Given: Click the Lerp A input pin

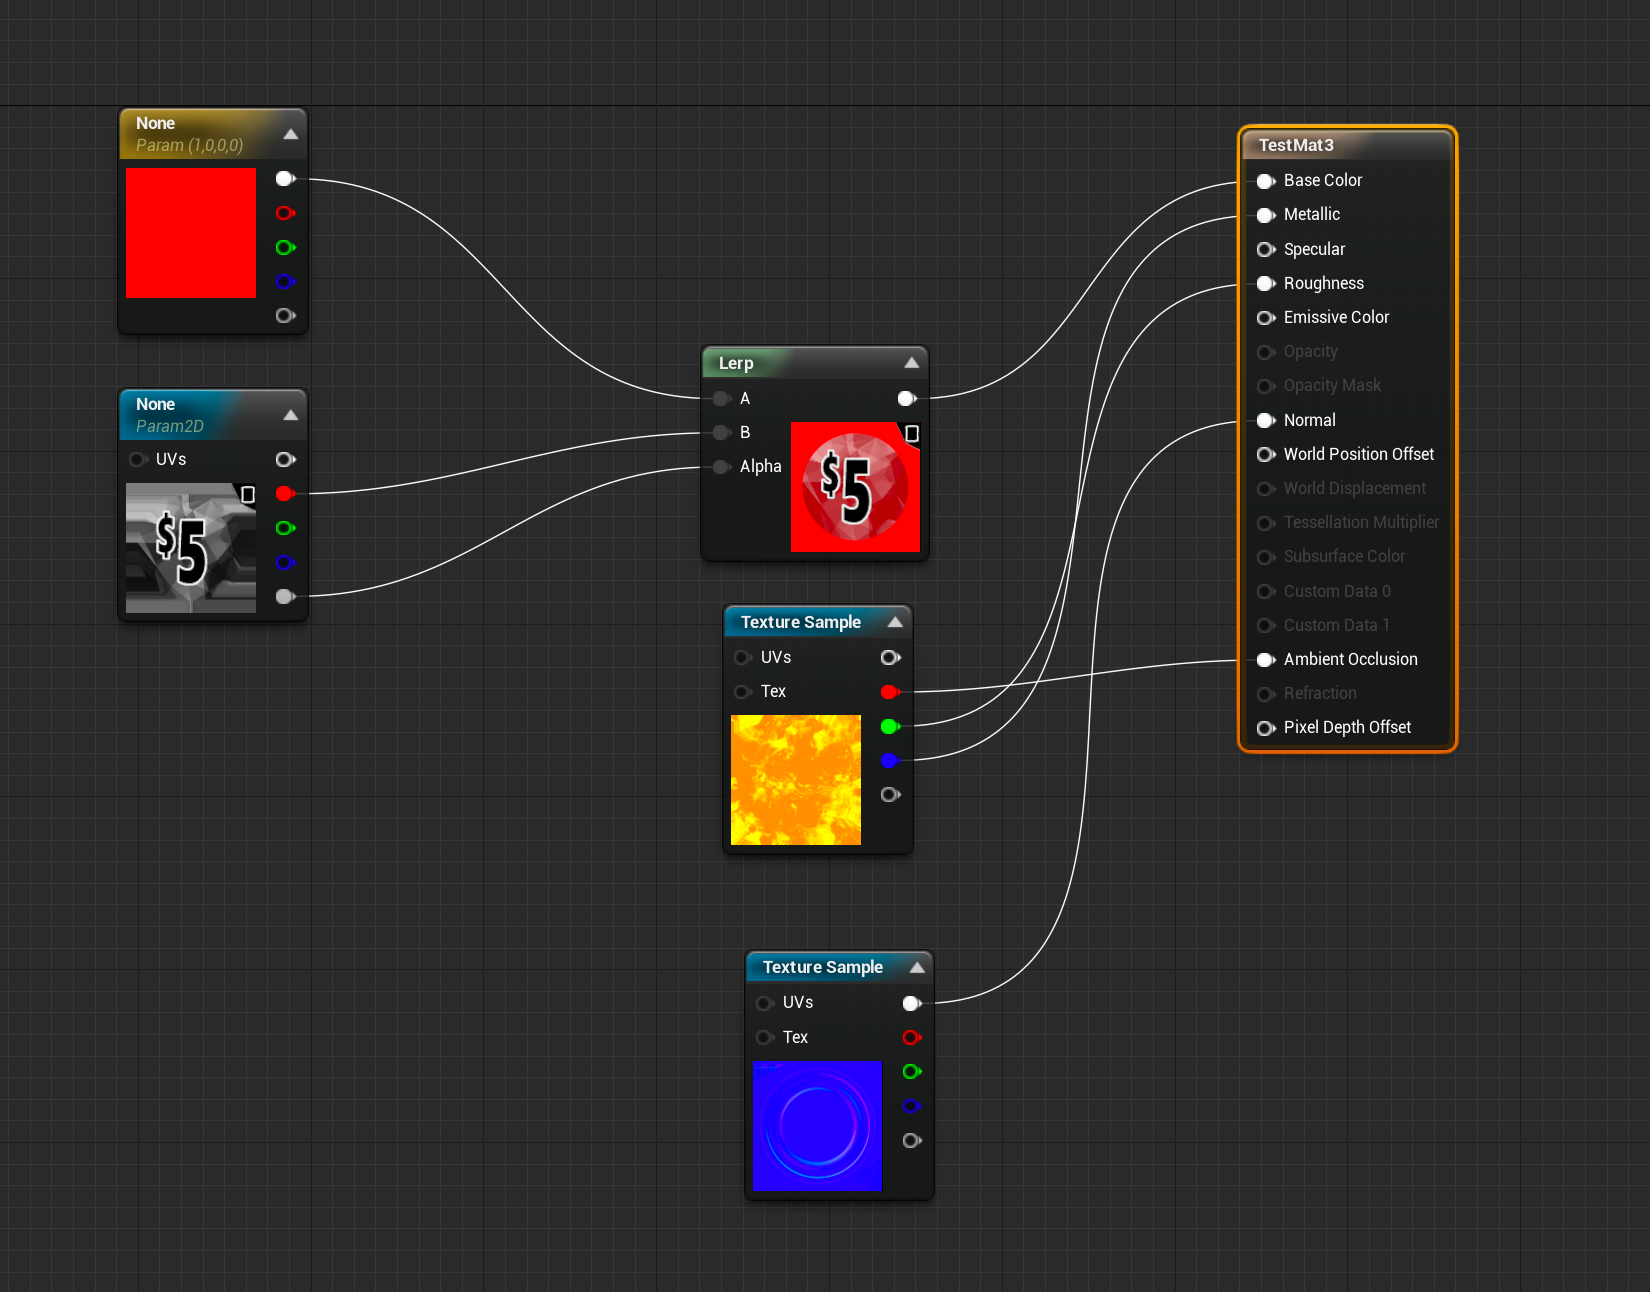Looking at the screenshot, I should pos(721,399).
